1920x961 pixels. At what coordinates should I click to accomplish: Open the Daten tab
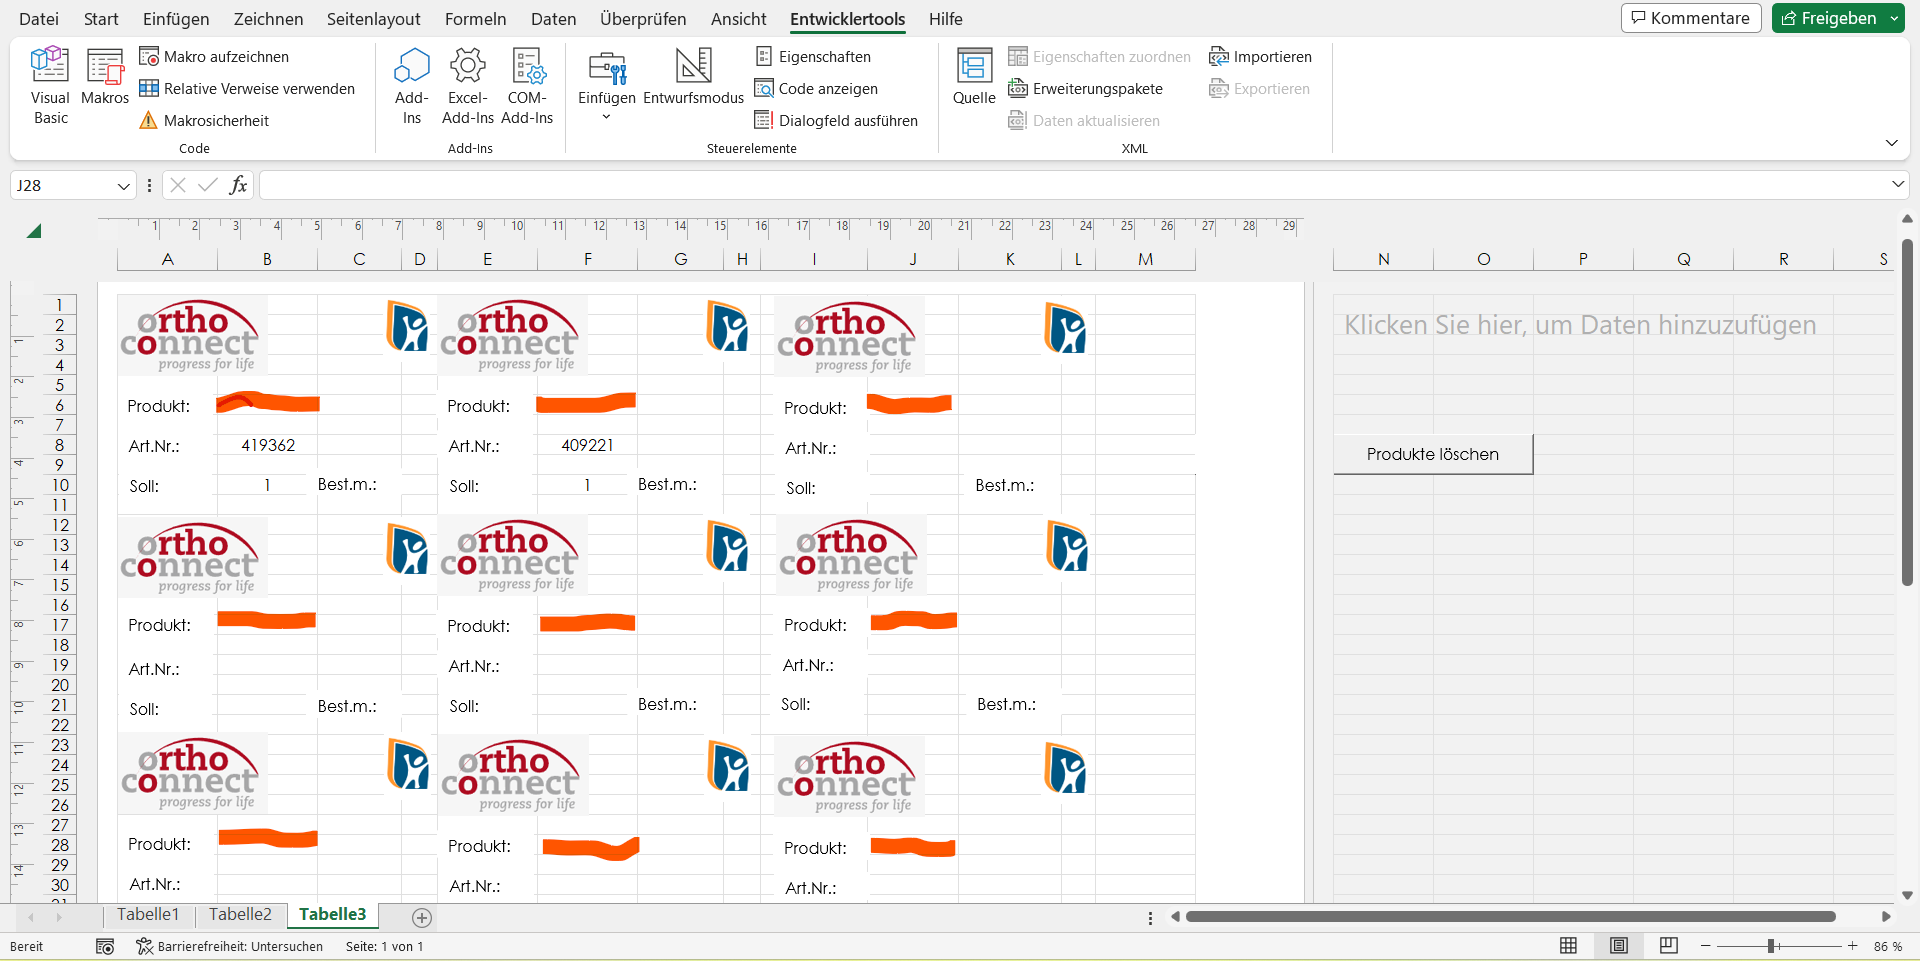[x=553, y=19]
